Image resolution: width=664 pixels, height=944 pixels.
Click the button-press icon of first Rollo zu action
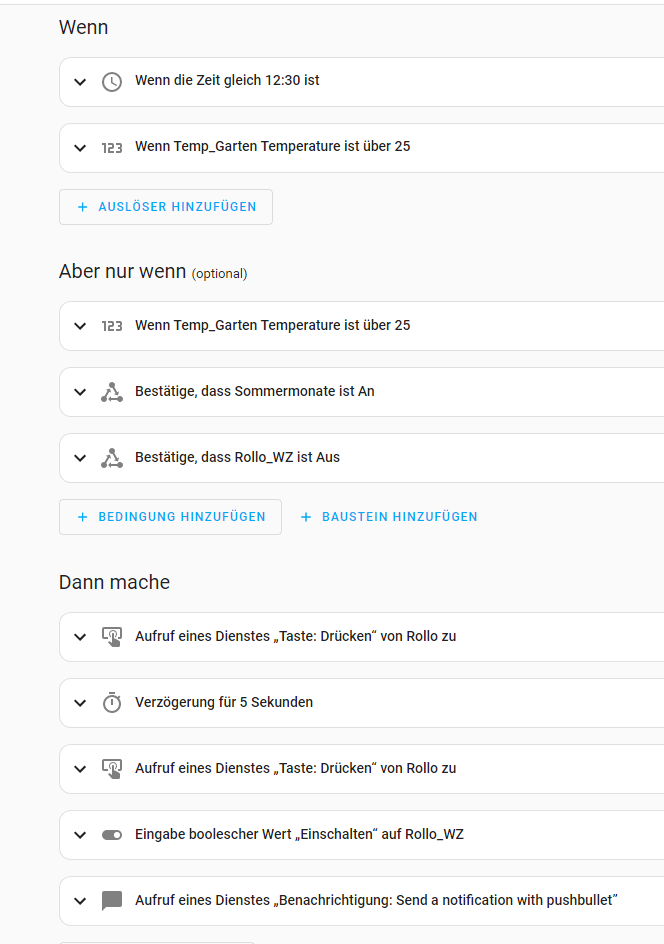[112, 636]
